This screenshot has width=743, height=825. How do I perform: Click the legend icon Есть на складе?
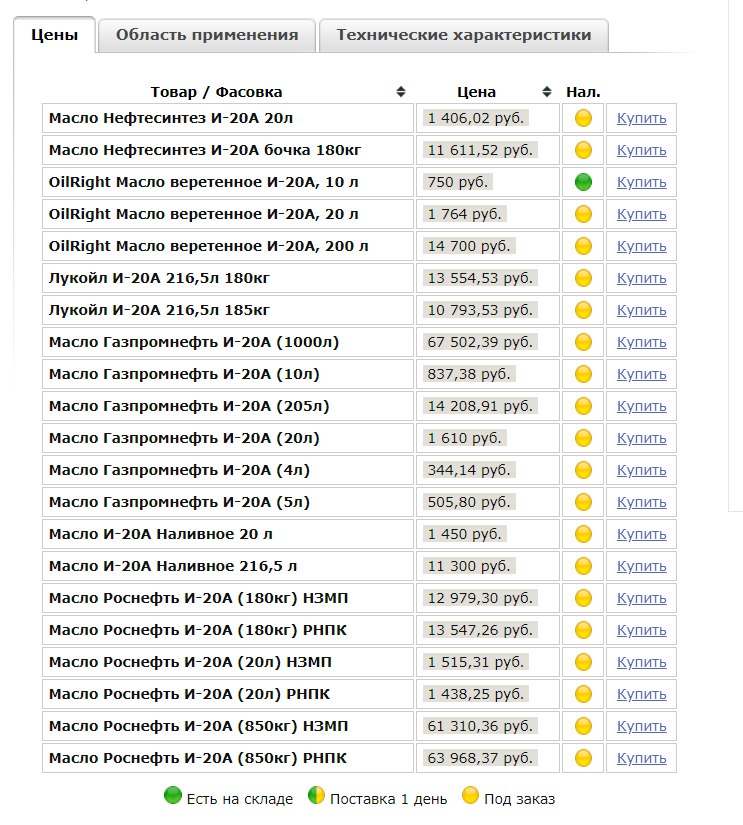(x=173, y=795)
